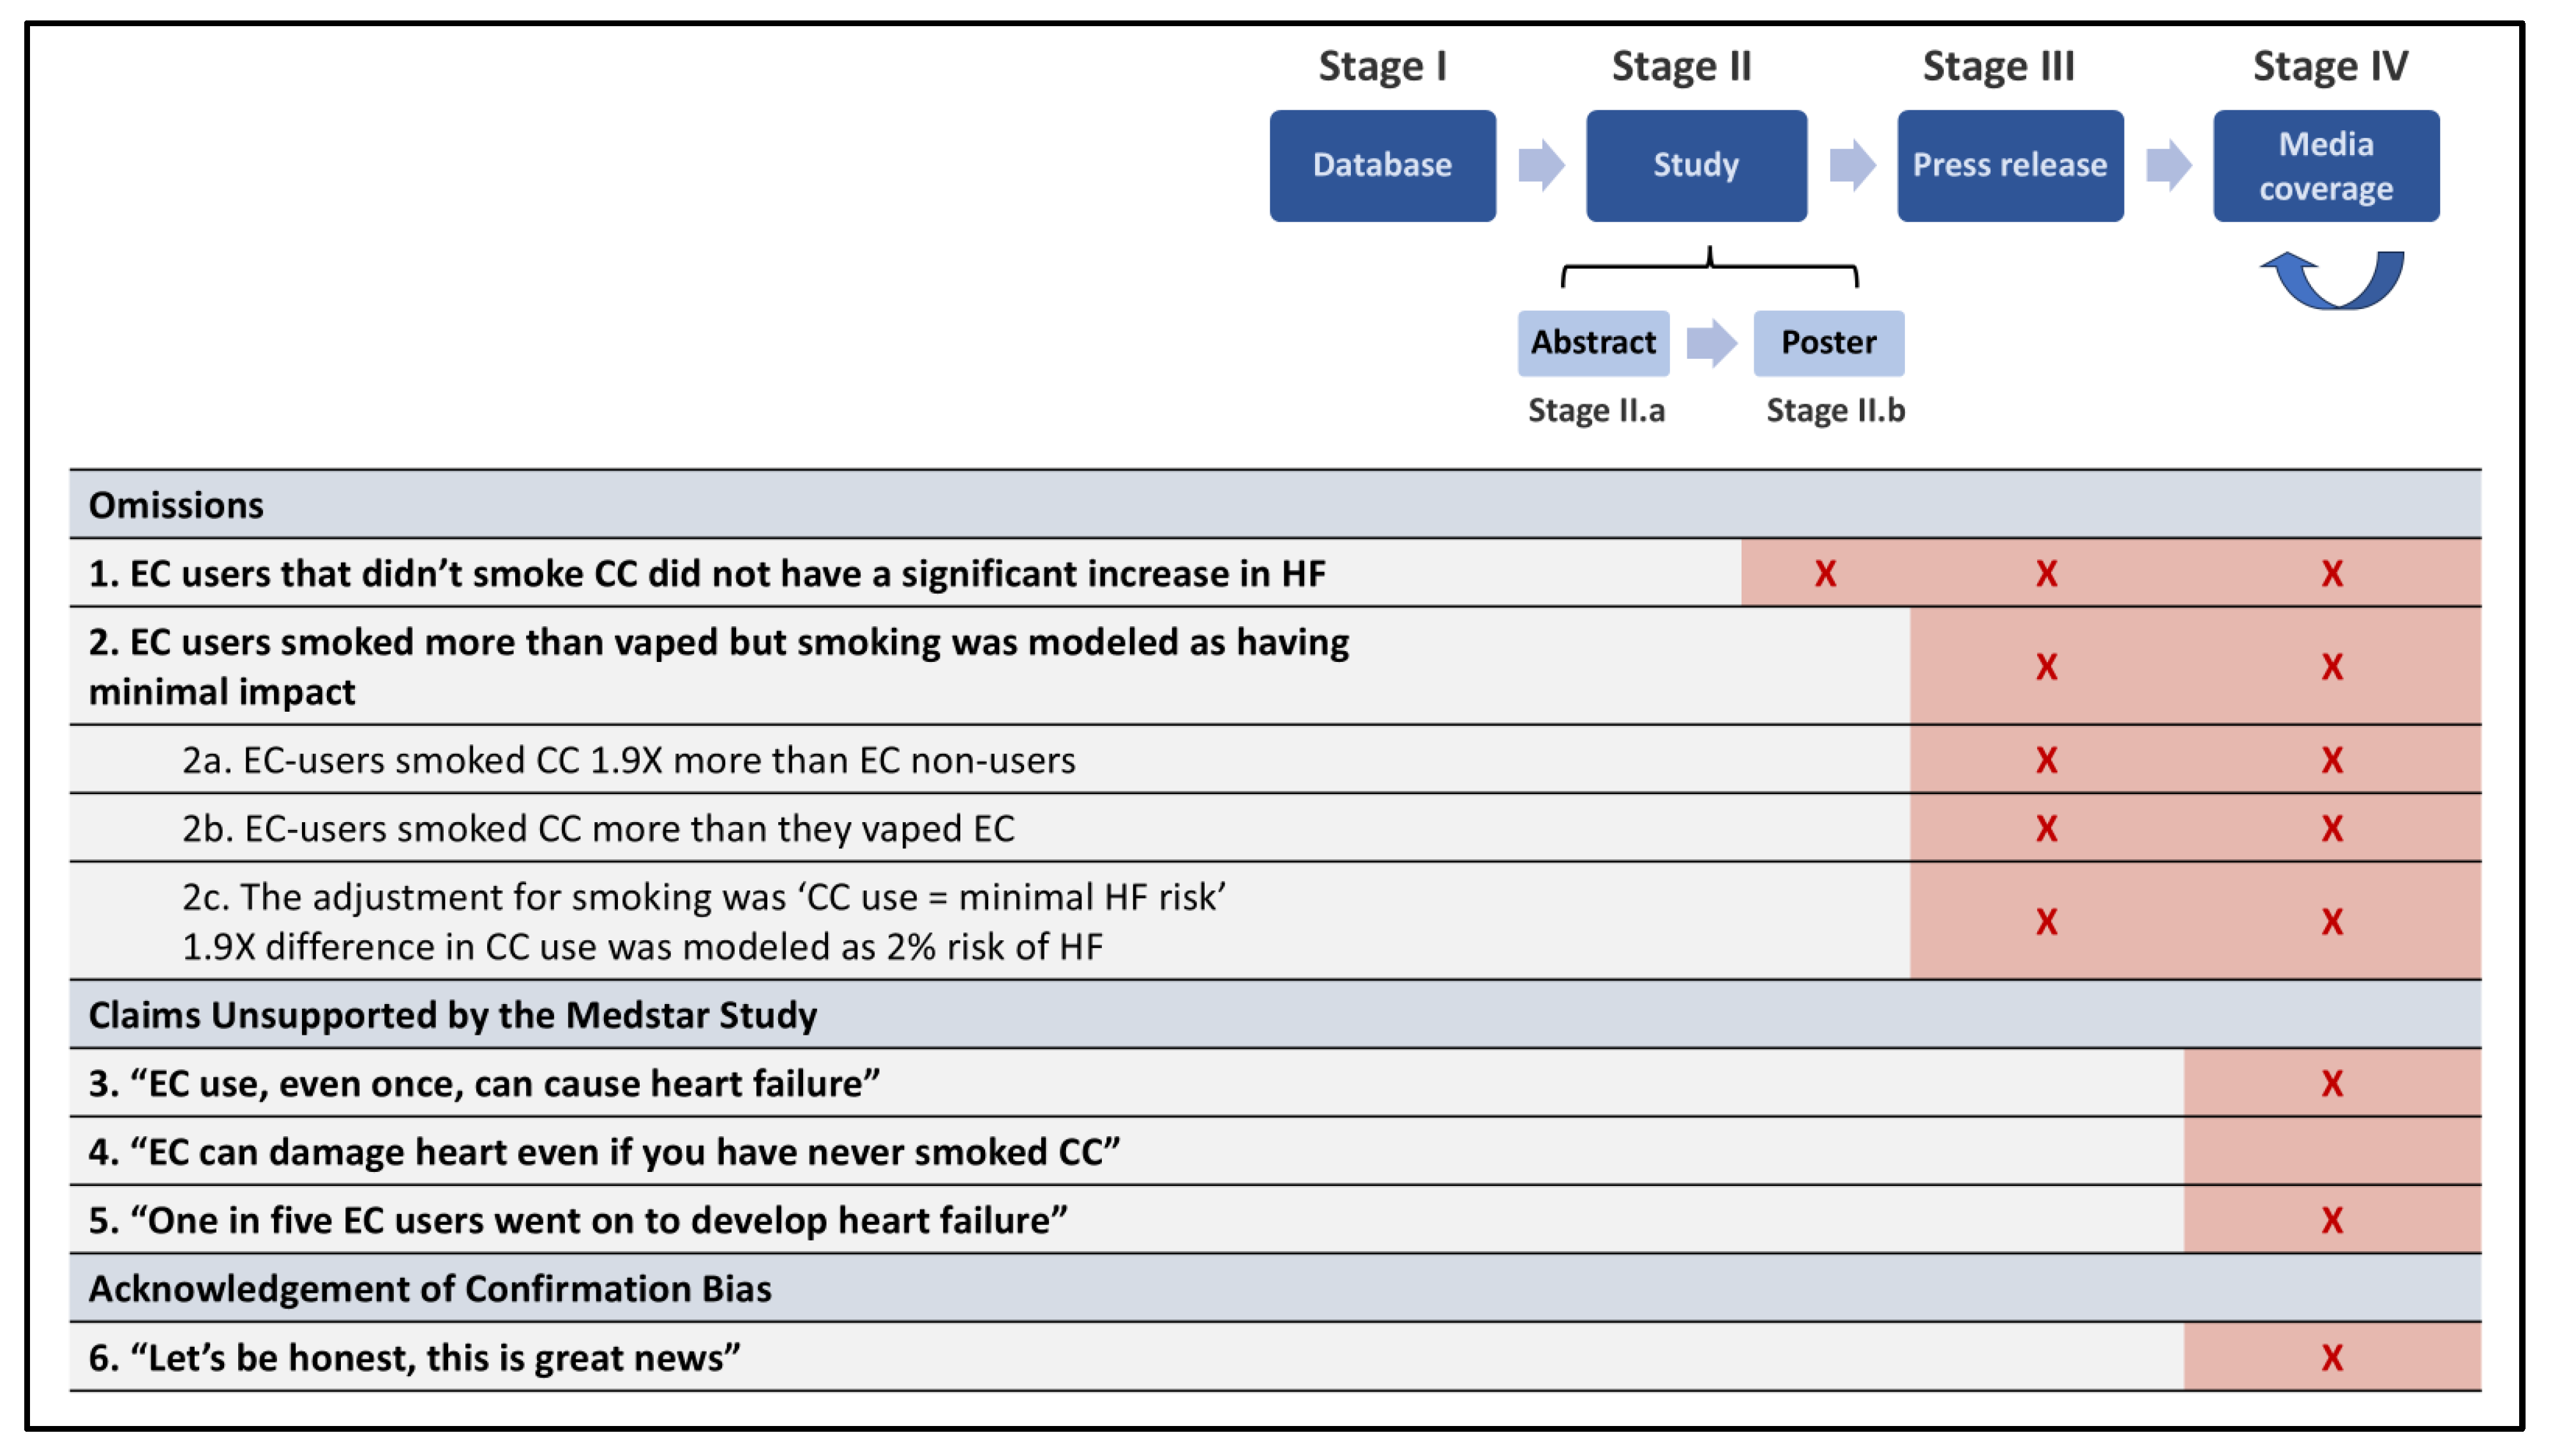2553x1456 pixels.
Task: Click the curved blue arrow under Media coverage
Action: (2334, 280)
